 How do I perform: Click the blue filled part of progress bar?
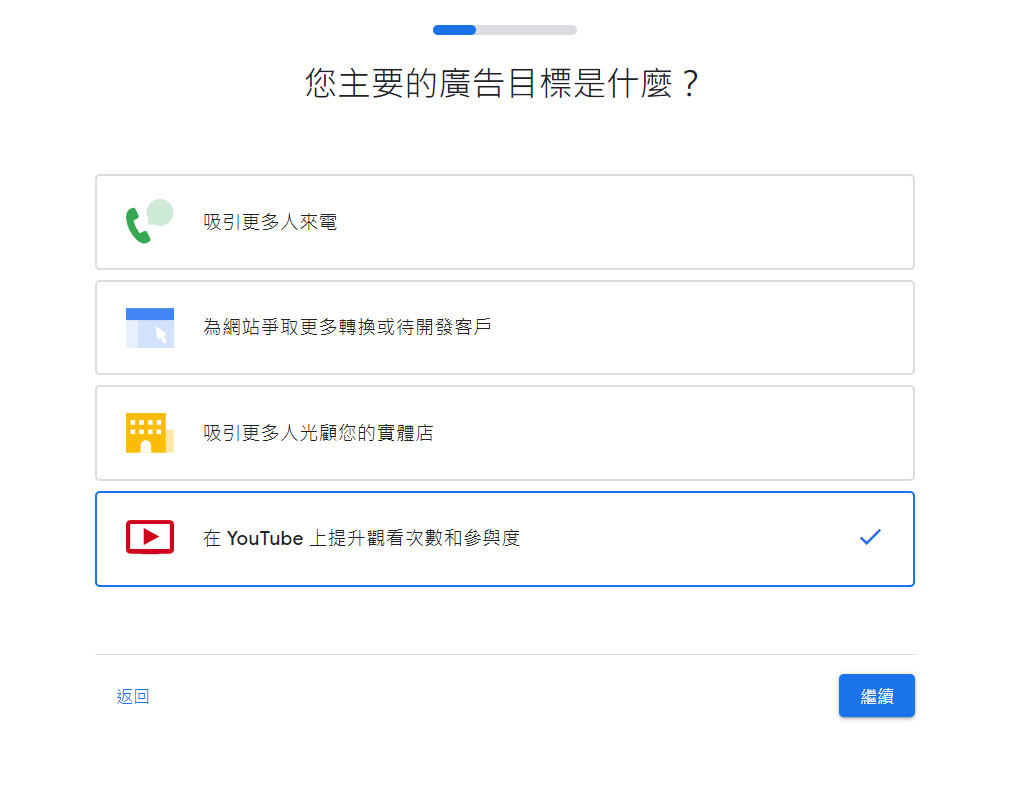coord(454,30)
